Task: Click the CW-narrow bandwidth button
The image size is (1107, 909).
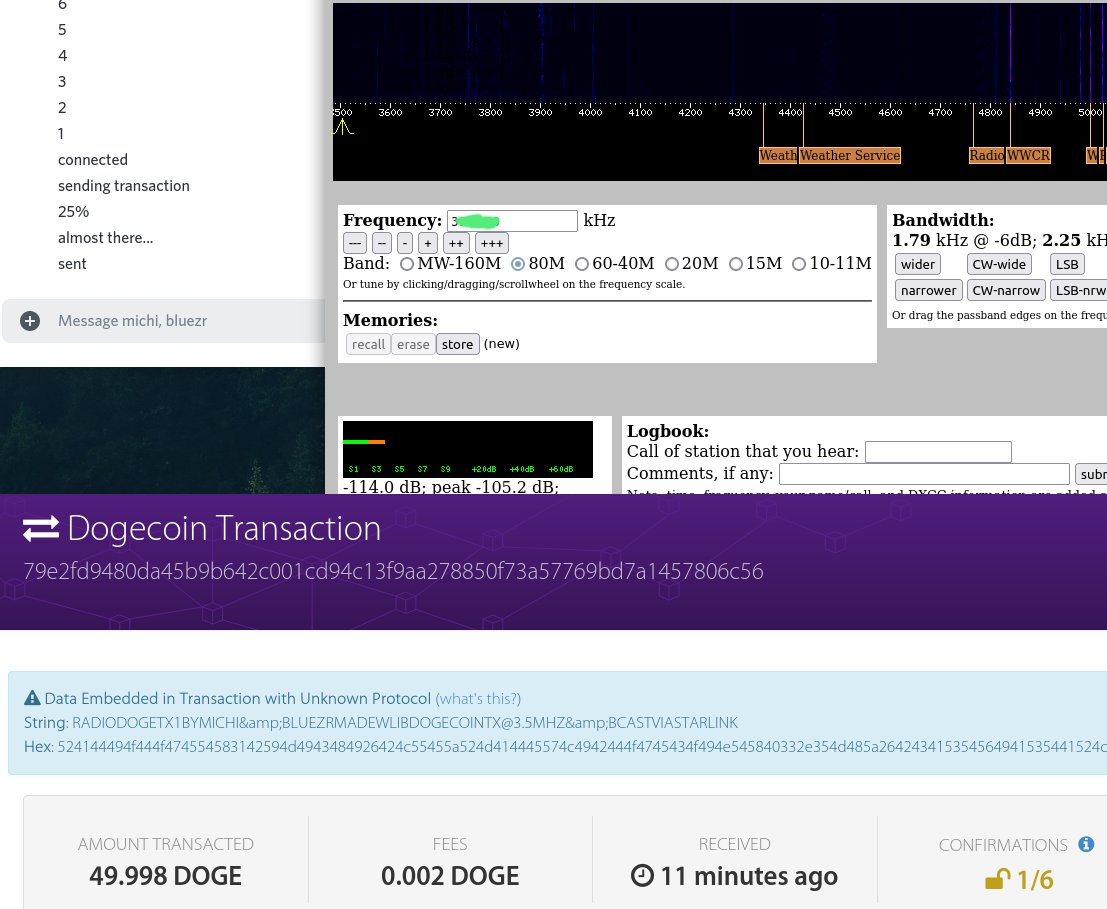Action: tap(1006, 290)
